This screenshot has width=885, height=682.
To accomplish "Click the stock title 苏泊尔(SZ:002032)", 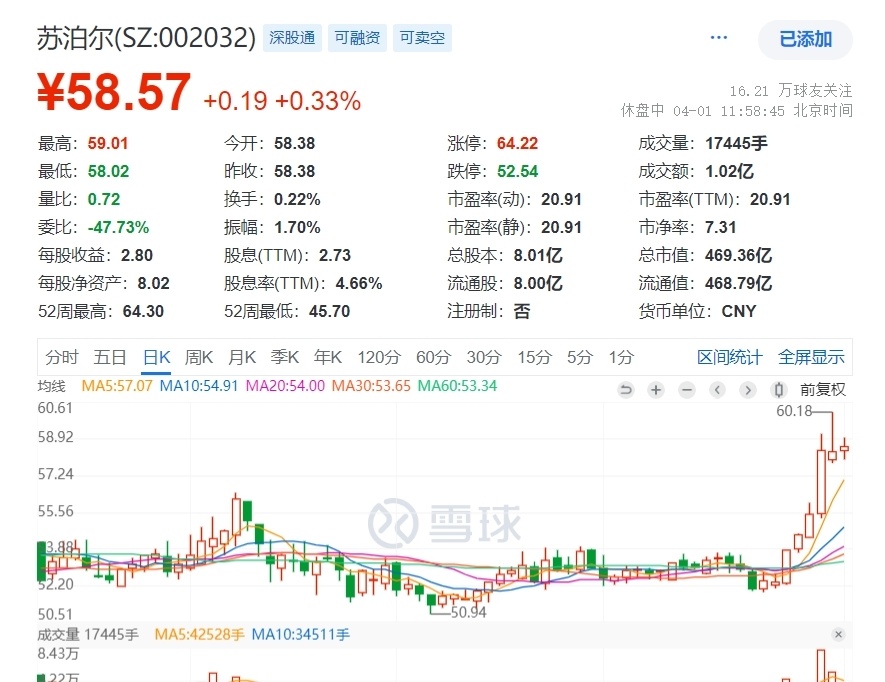I will [146, 38].
